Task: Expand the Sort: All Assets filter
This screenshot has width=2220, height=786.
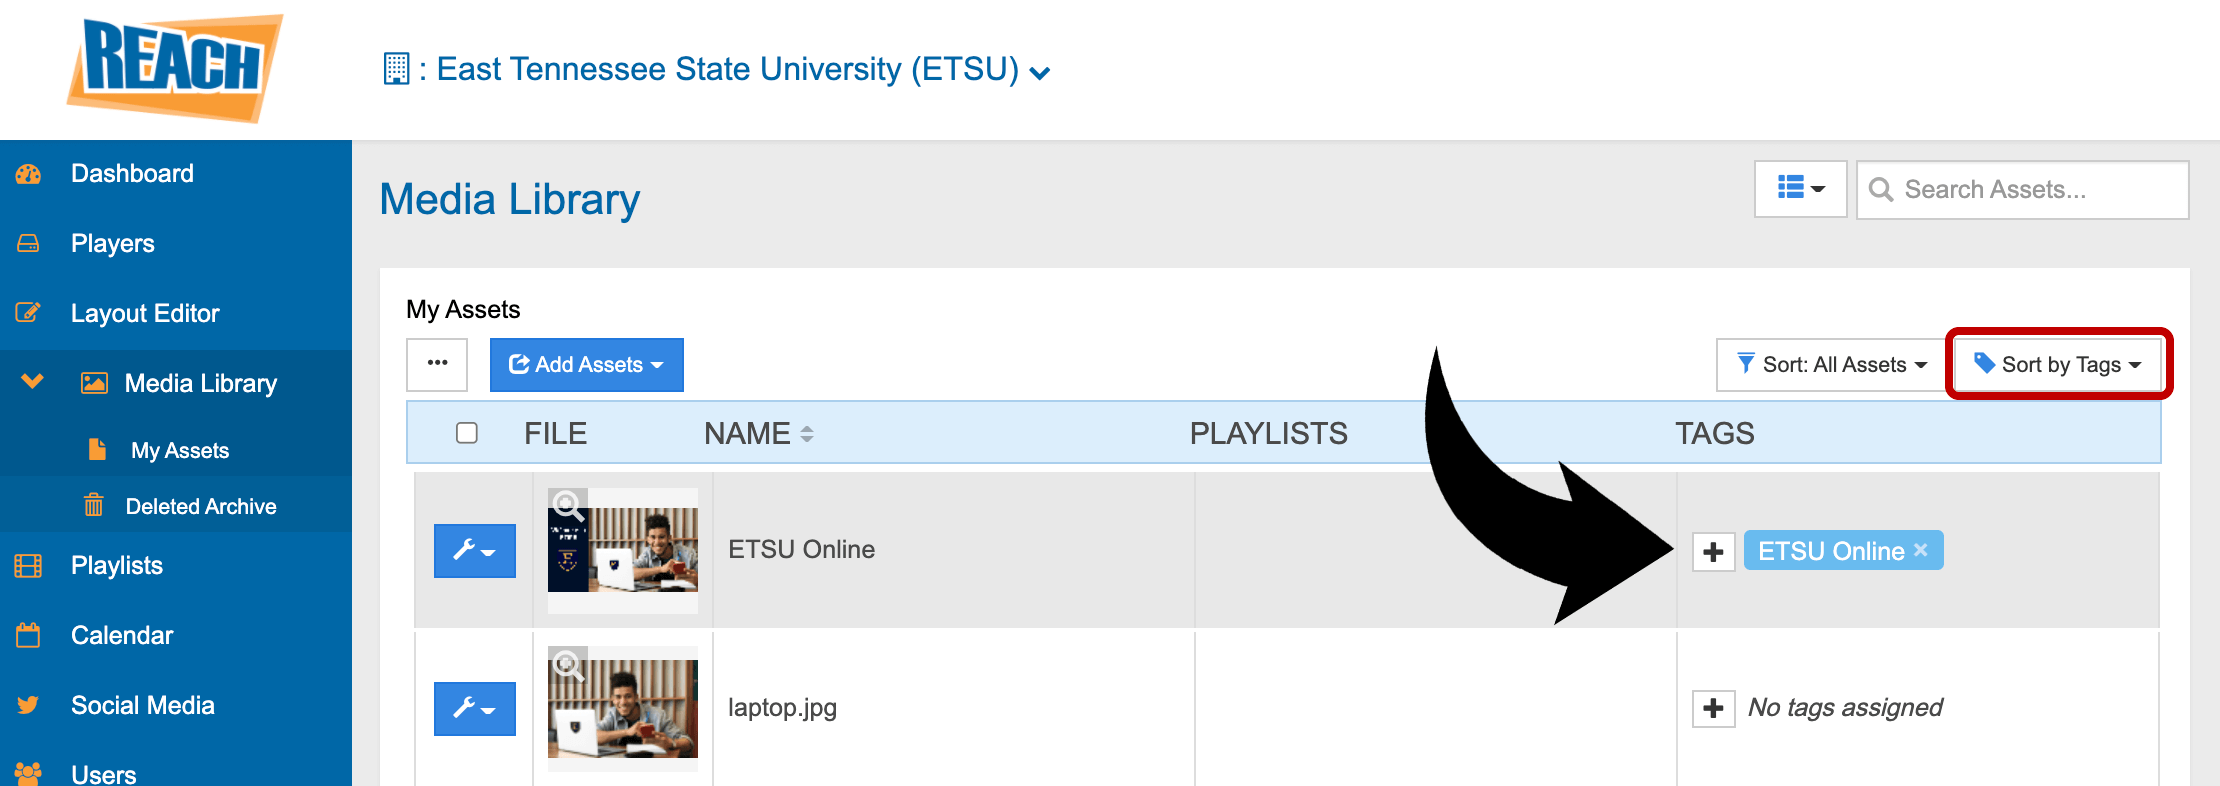Action: point(1829,364)
